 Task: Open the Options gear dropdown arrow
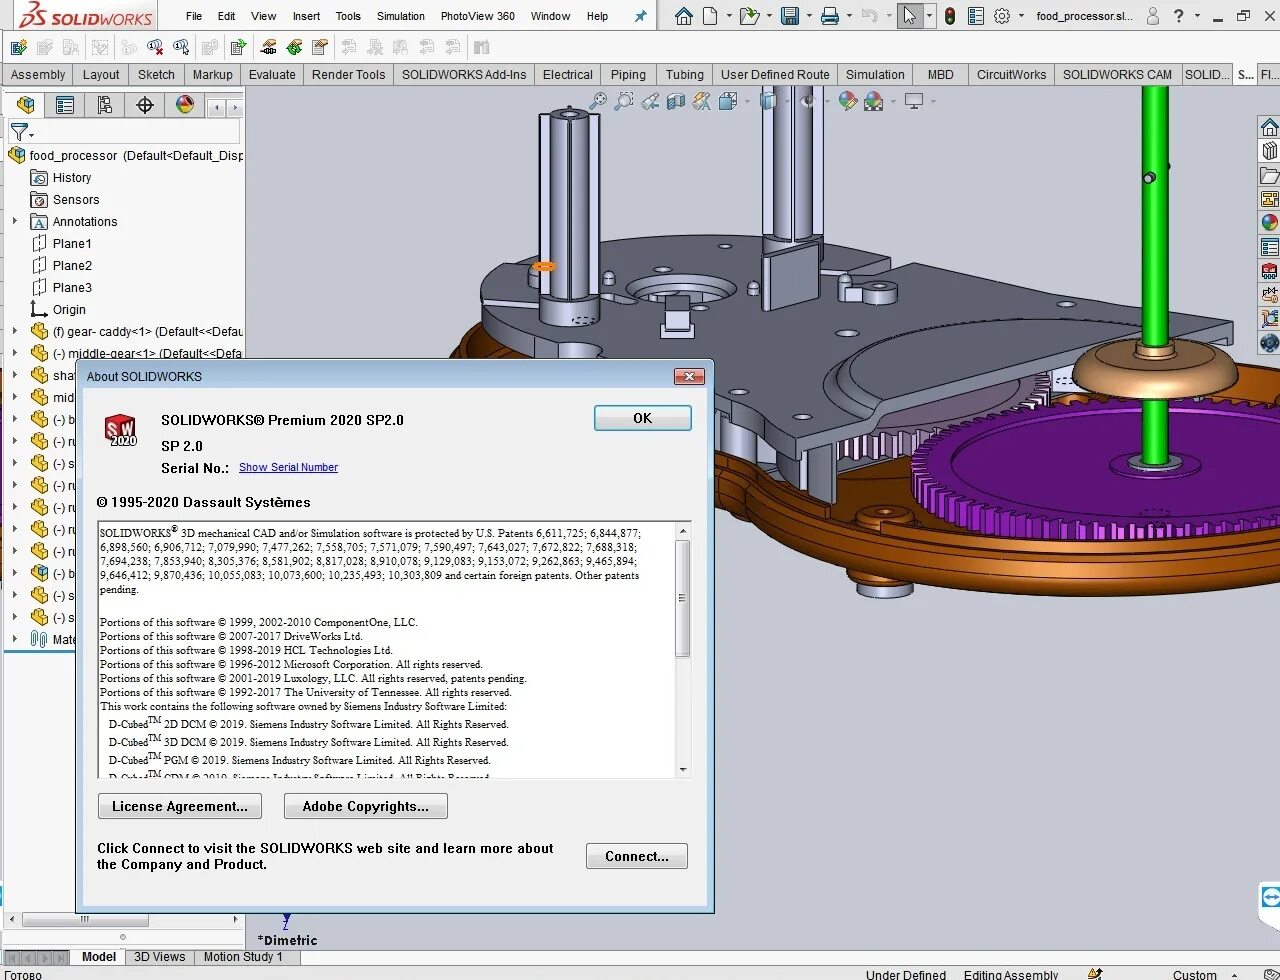coord(1020,16)
